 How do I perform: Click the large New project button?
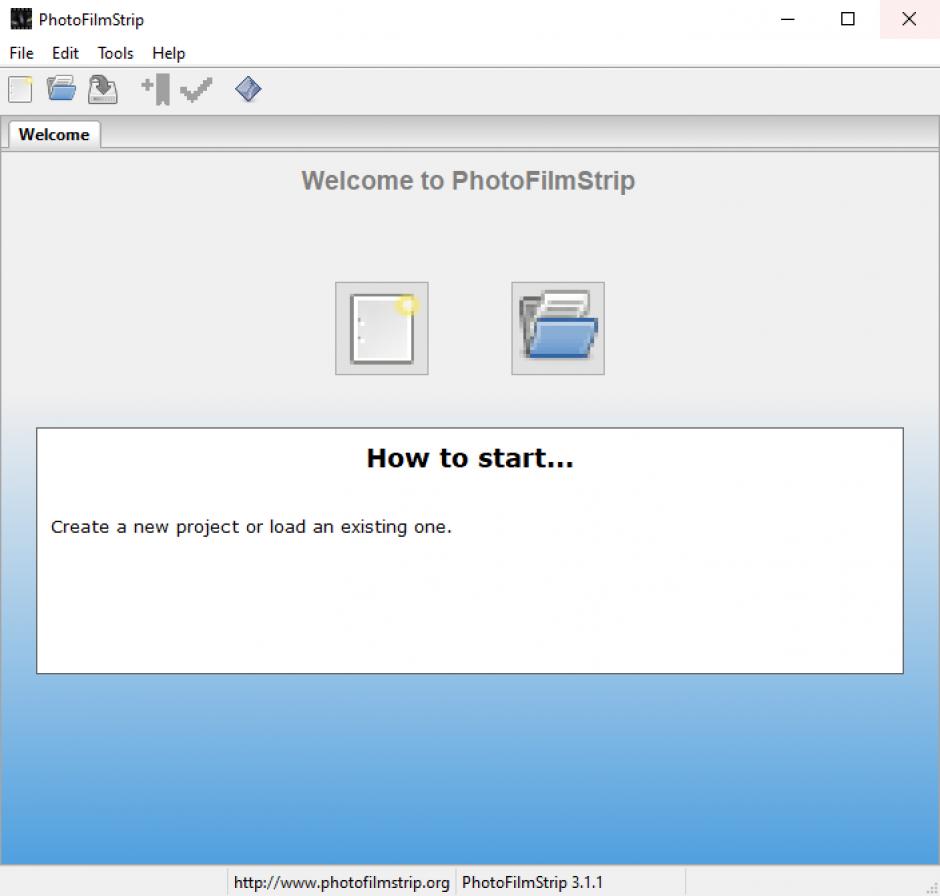(382, 328)
